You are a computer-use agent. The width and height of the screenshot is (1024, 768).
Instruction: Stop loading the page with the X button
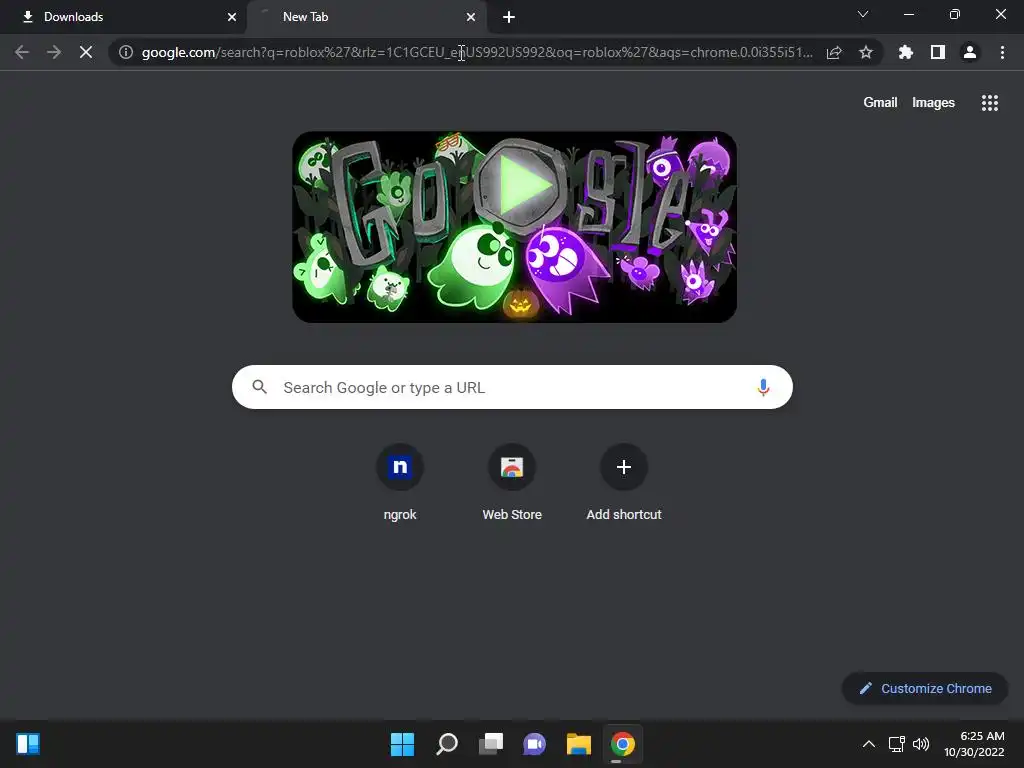(x=86, y=52)
